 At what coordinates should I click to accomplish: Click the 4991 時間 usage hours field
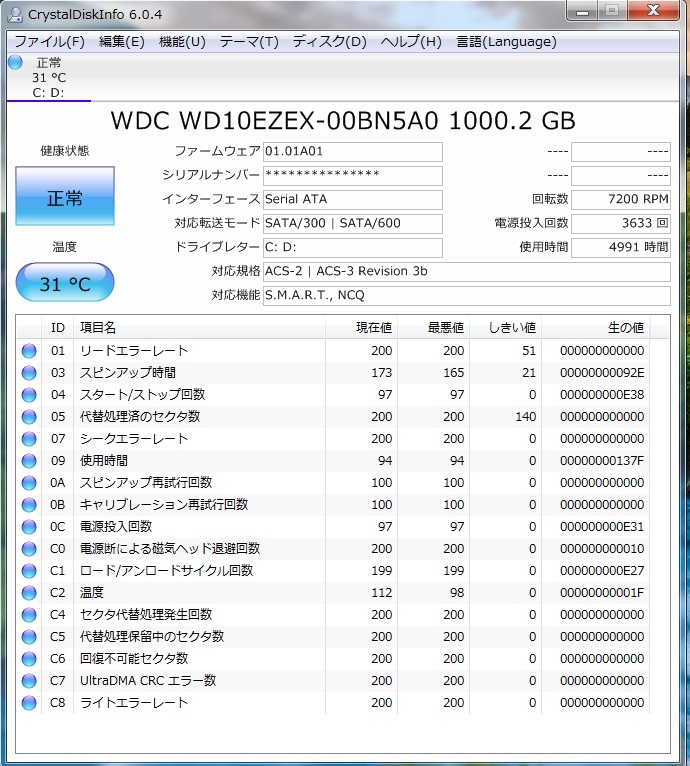(621, 247)
